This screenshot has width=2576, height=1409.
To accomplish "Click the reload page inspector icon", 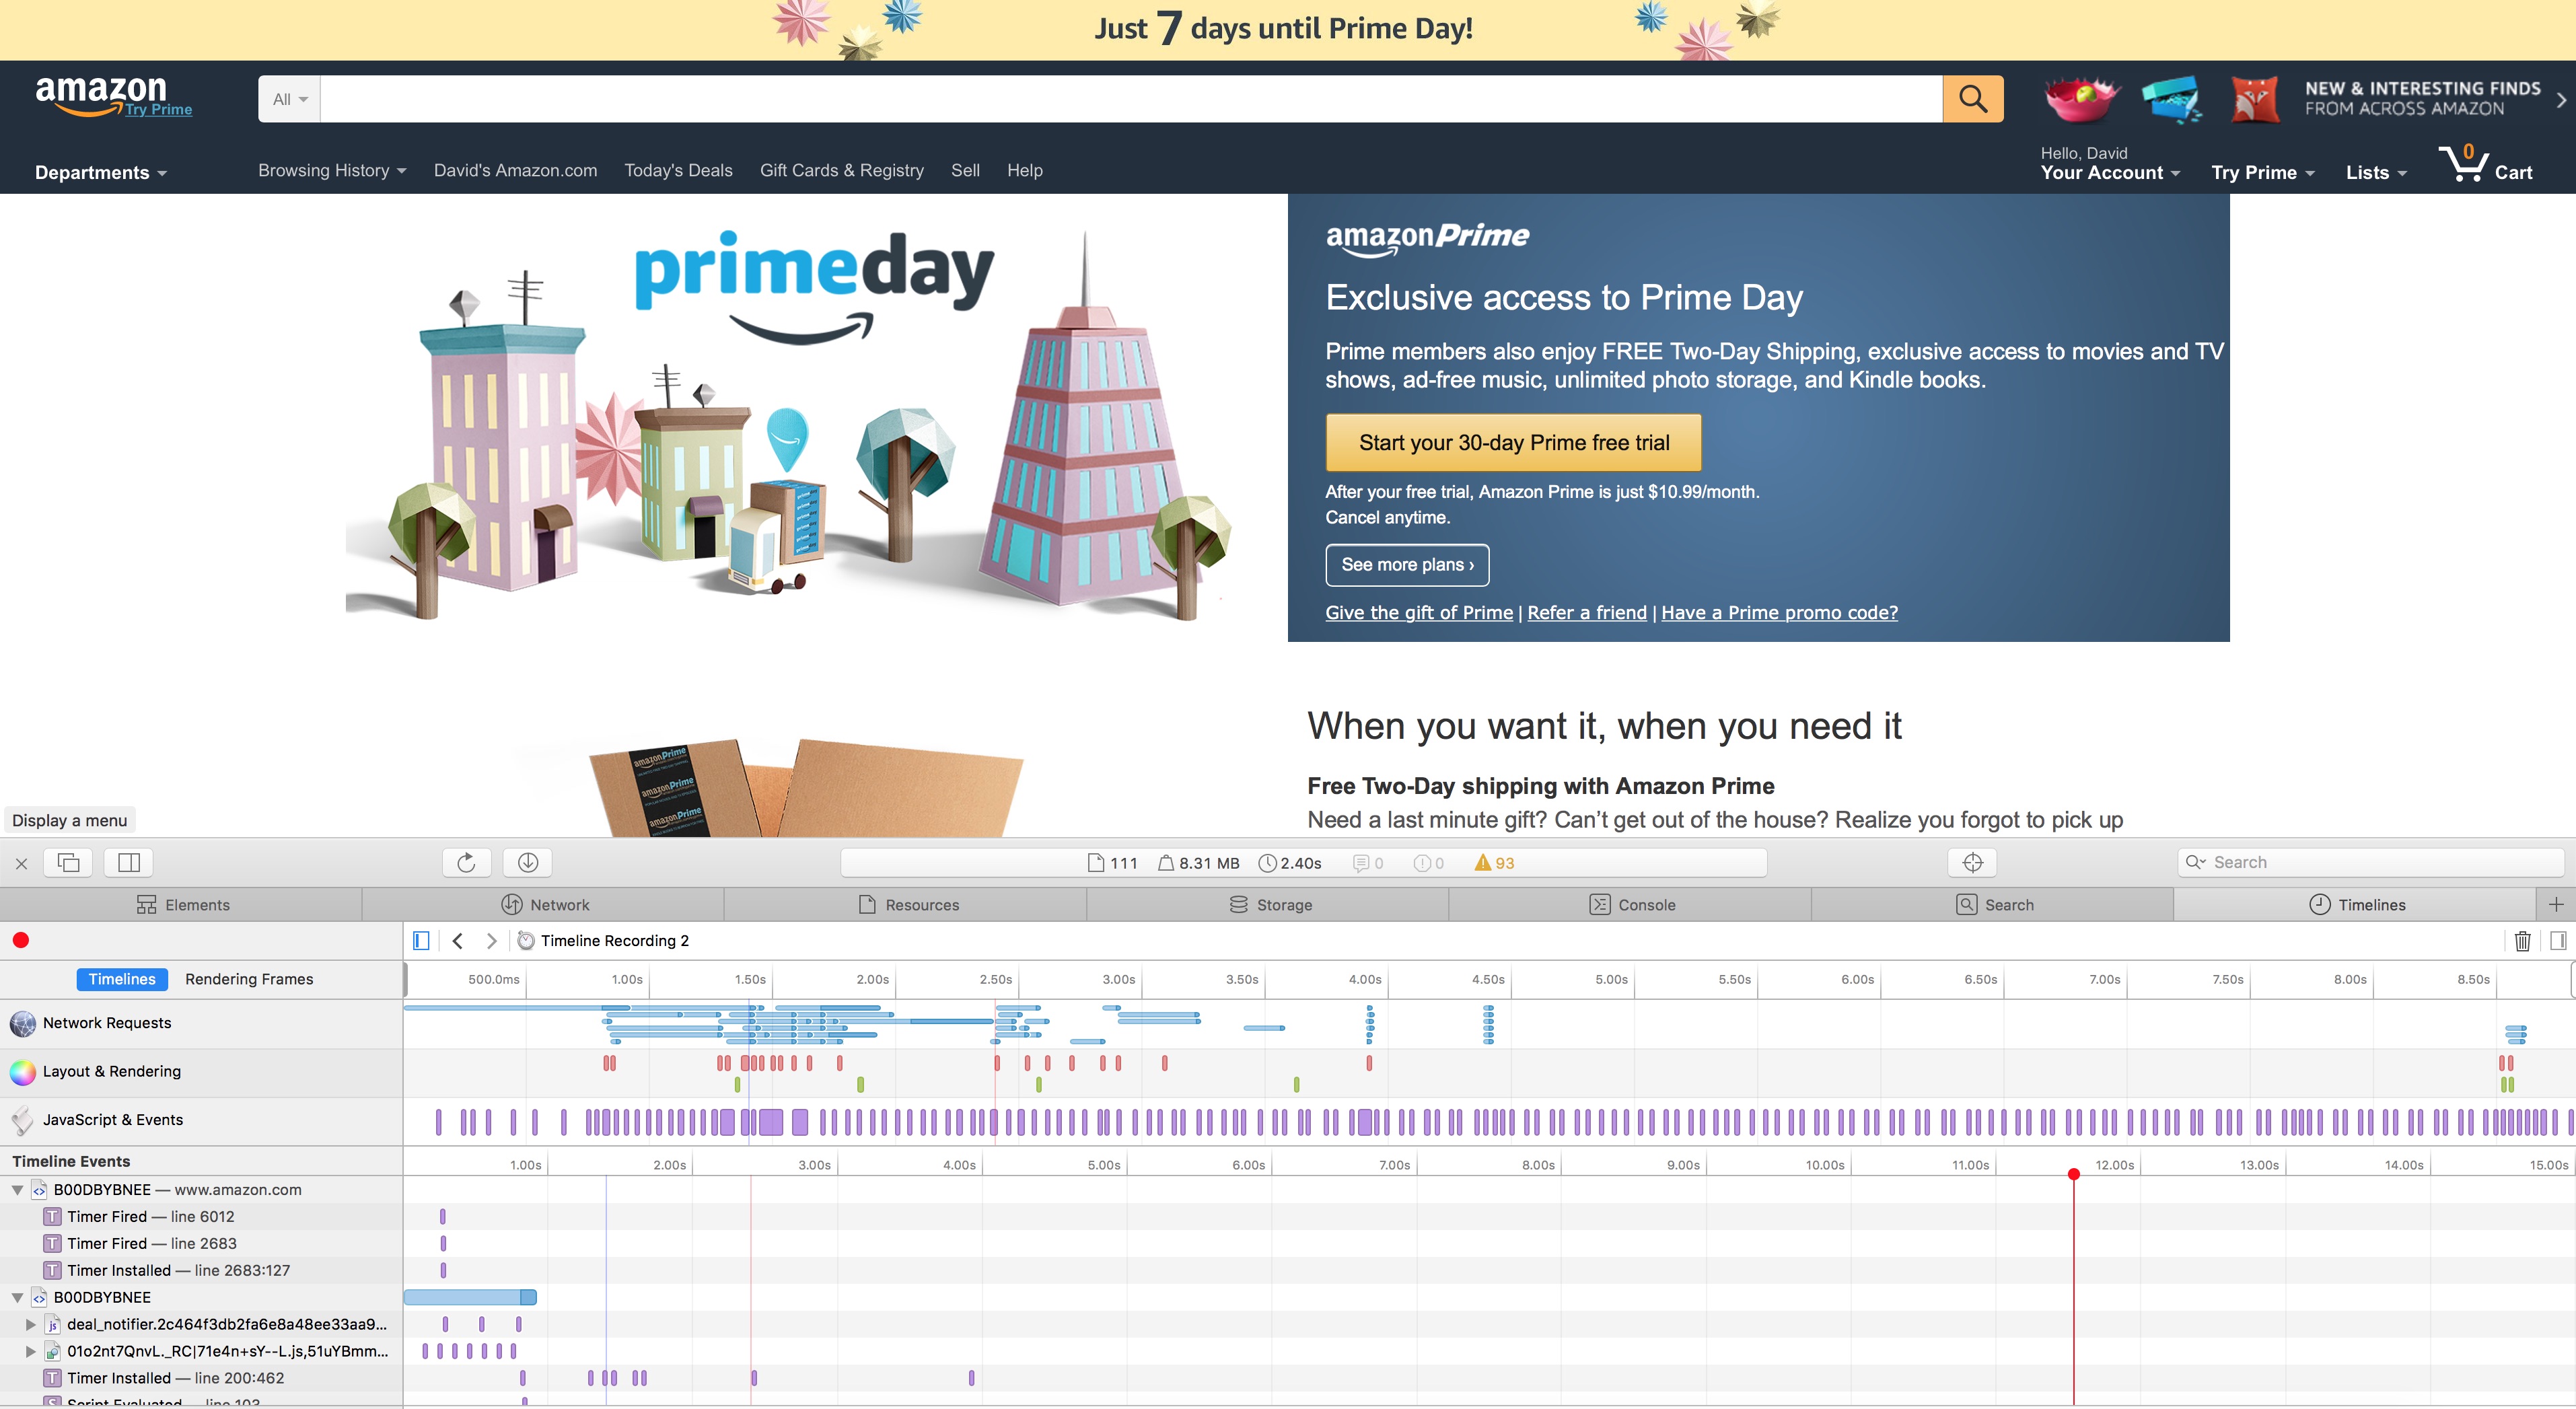I will (x=466, y=862).
